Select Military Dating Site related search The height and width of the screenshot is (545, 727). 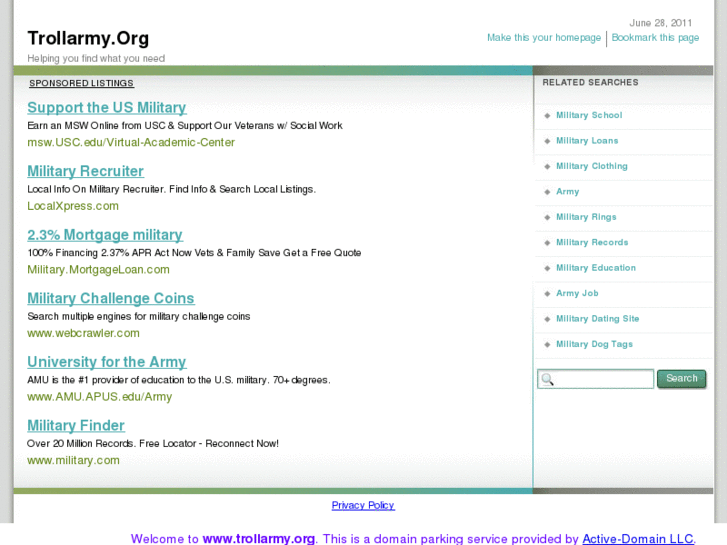click(x=598, y=319)
